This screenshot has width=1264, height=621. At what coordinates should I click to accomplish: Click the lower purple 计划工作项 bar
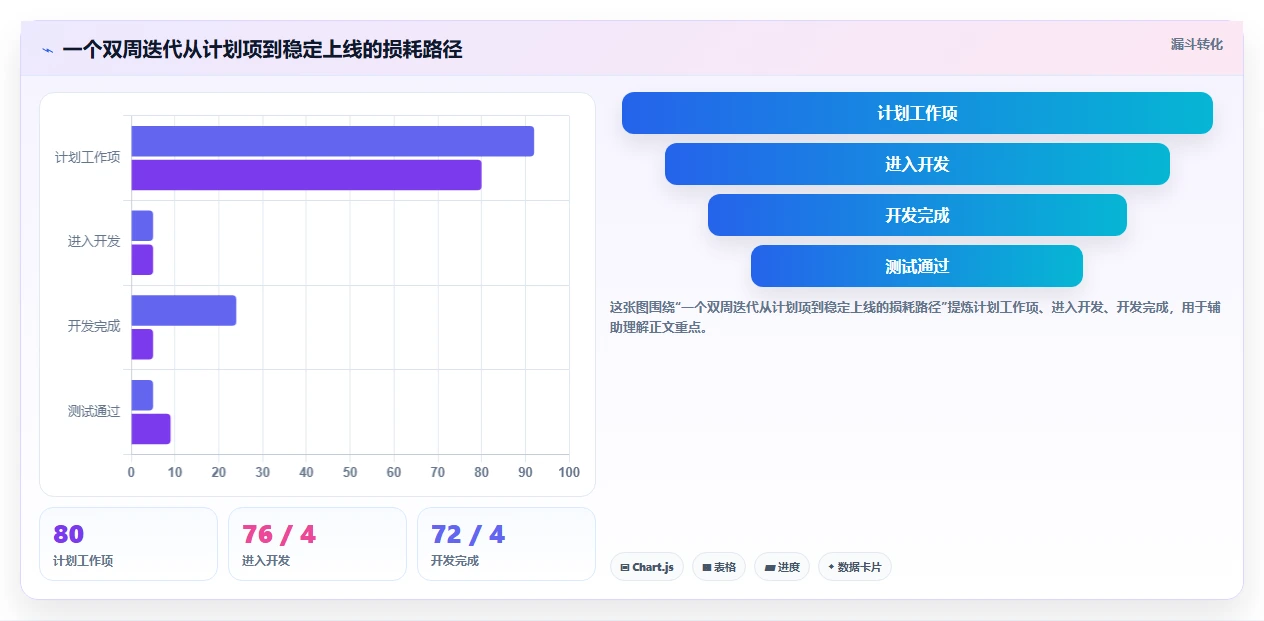point(306,175)
